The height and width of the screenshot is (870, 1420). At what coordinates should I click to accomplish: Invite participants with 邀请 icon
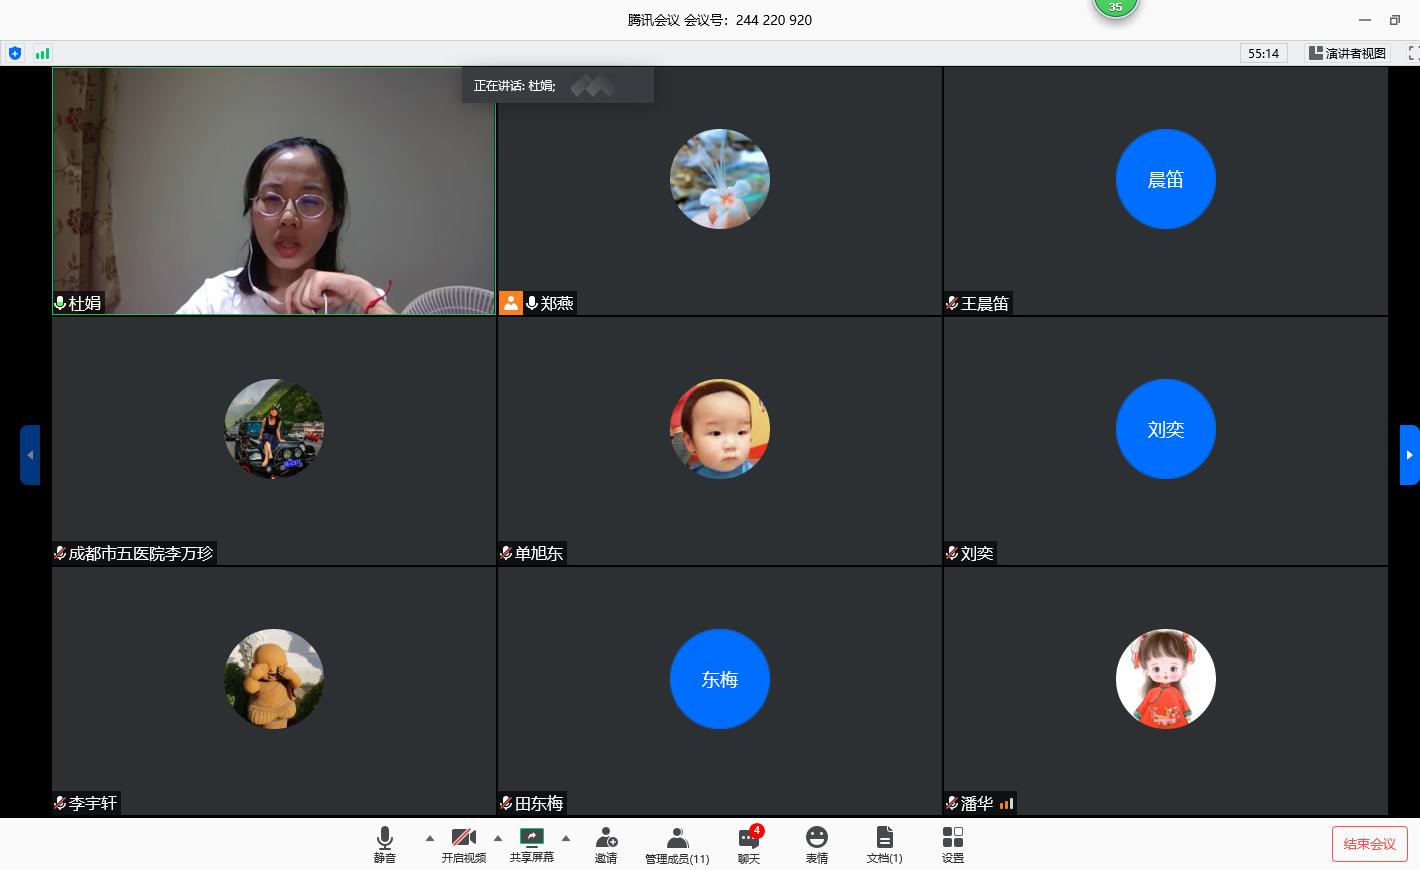pyautogui.click(x=606, y=845)
